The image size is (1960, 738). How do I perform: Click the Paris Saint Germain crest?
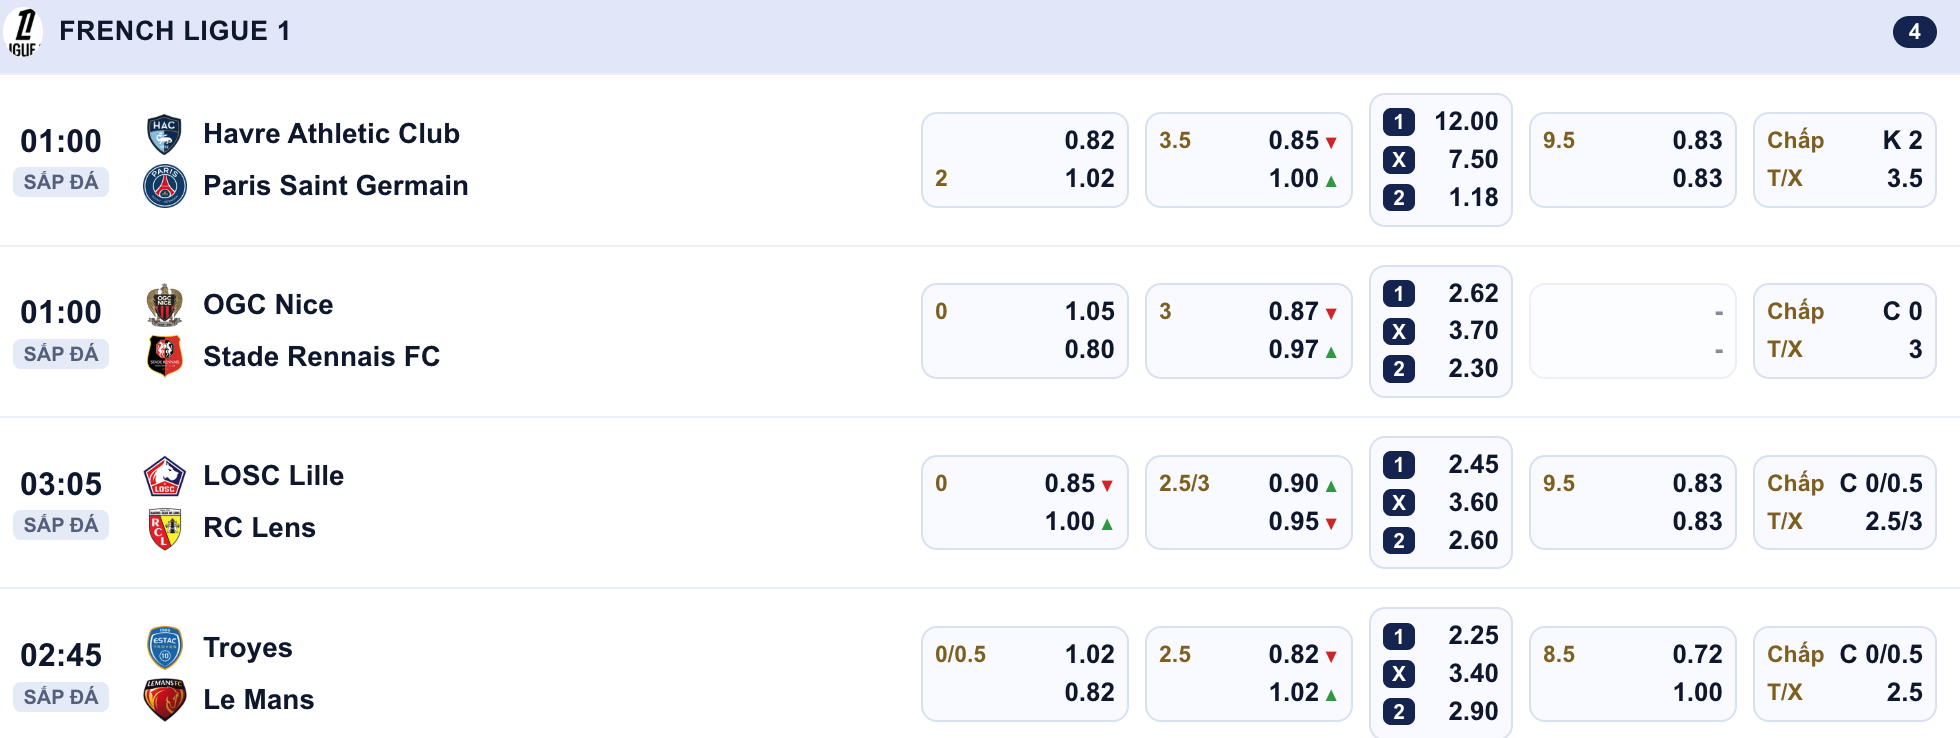point(164,186)
